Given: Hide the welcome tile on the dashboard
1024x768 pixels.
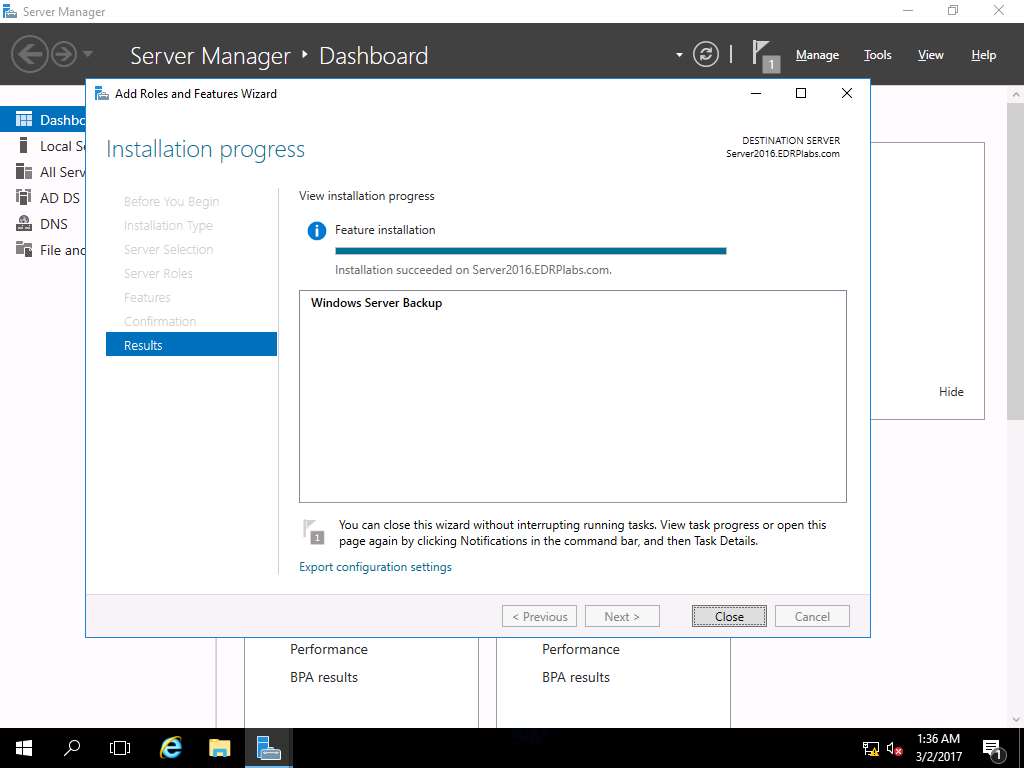Looking at the screenshot, I should [951, 392].
